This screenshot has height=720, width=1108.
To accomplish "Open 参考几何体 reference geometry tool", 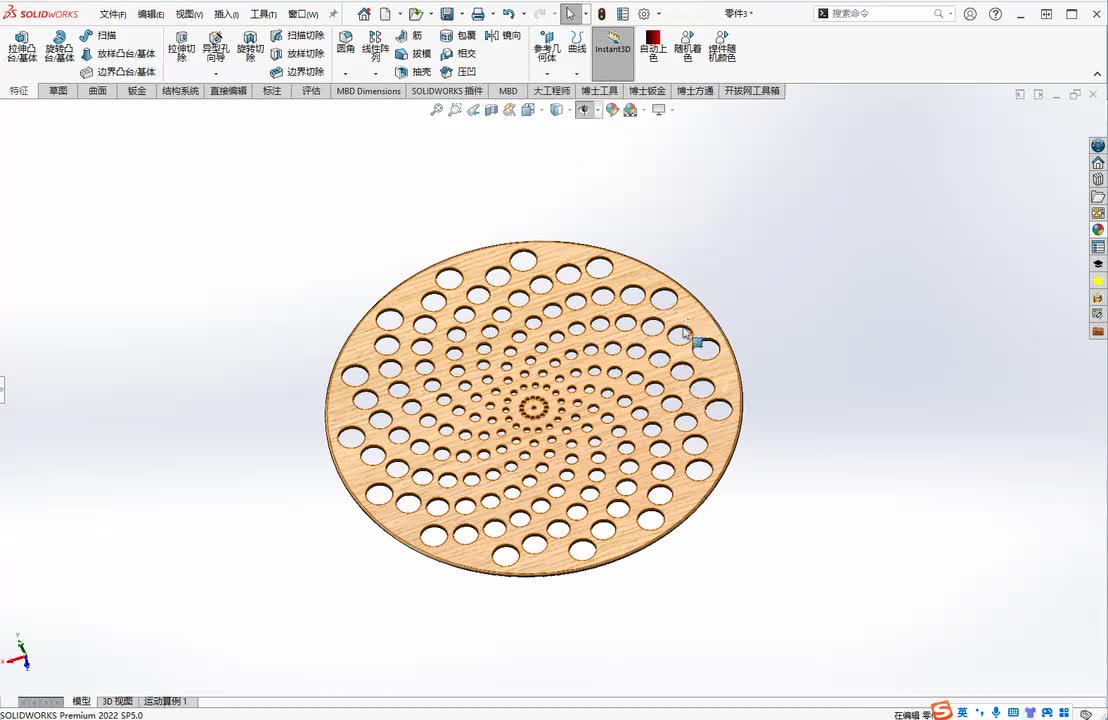I will point(547,47).
